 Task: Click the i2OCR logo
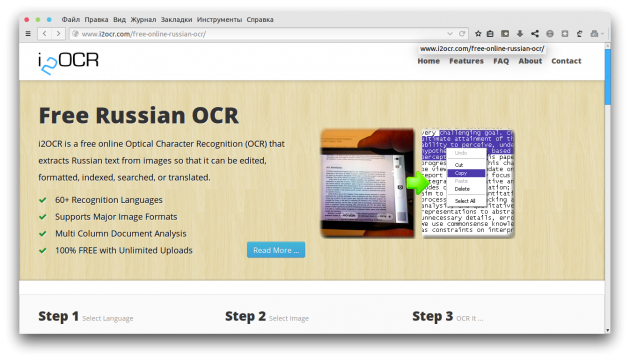[68, 63]
